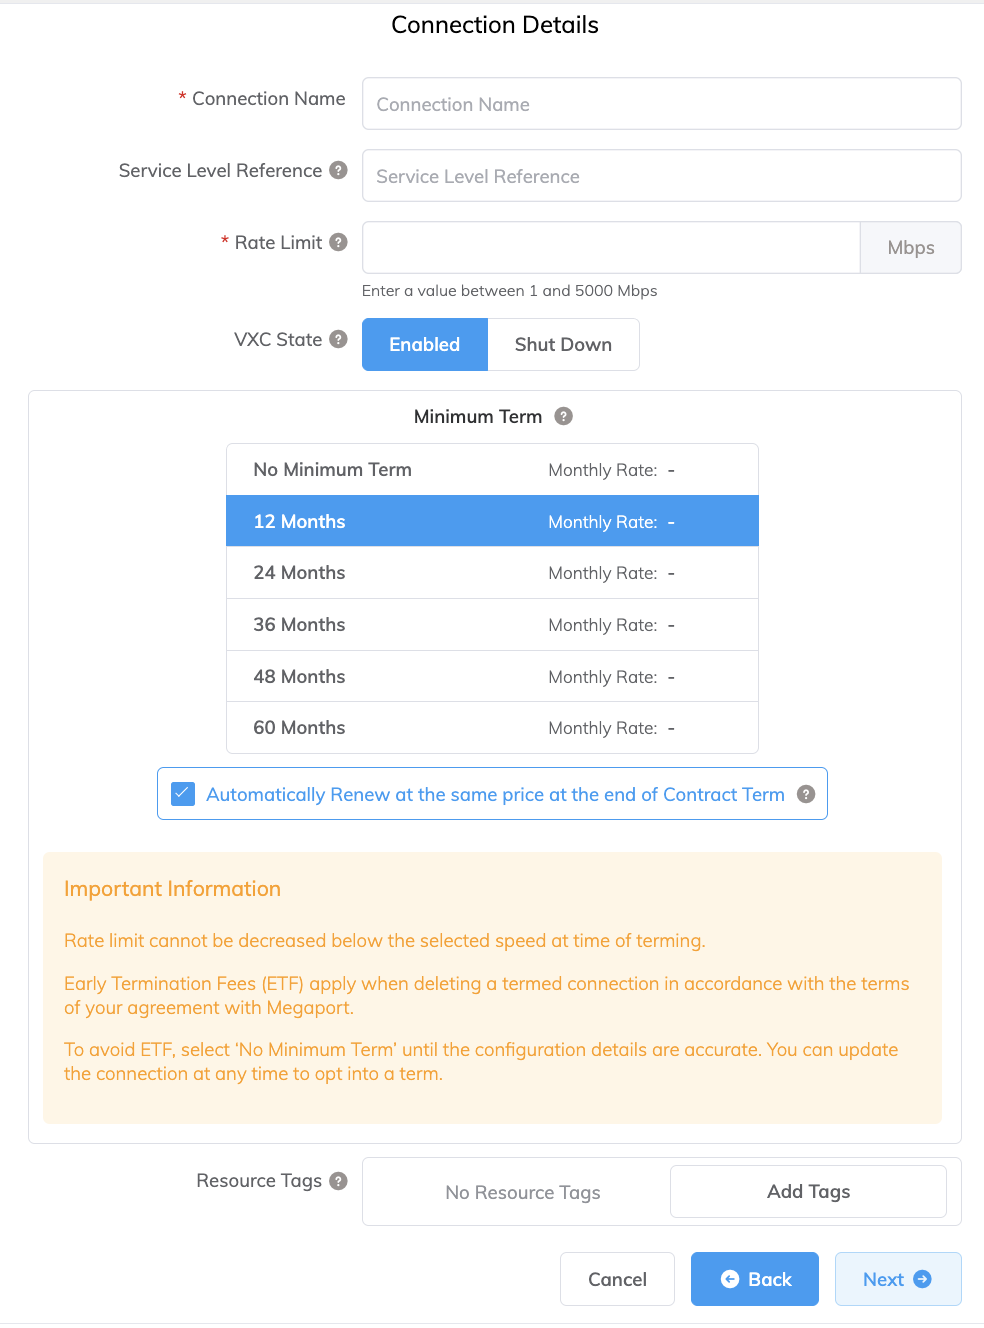This screenshot has width=984, height=1328.
Task: Open the Service Level Reference help icon
Action: pos(338,170)
